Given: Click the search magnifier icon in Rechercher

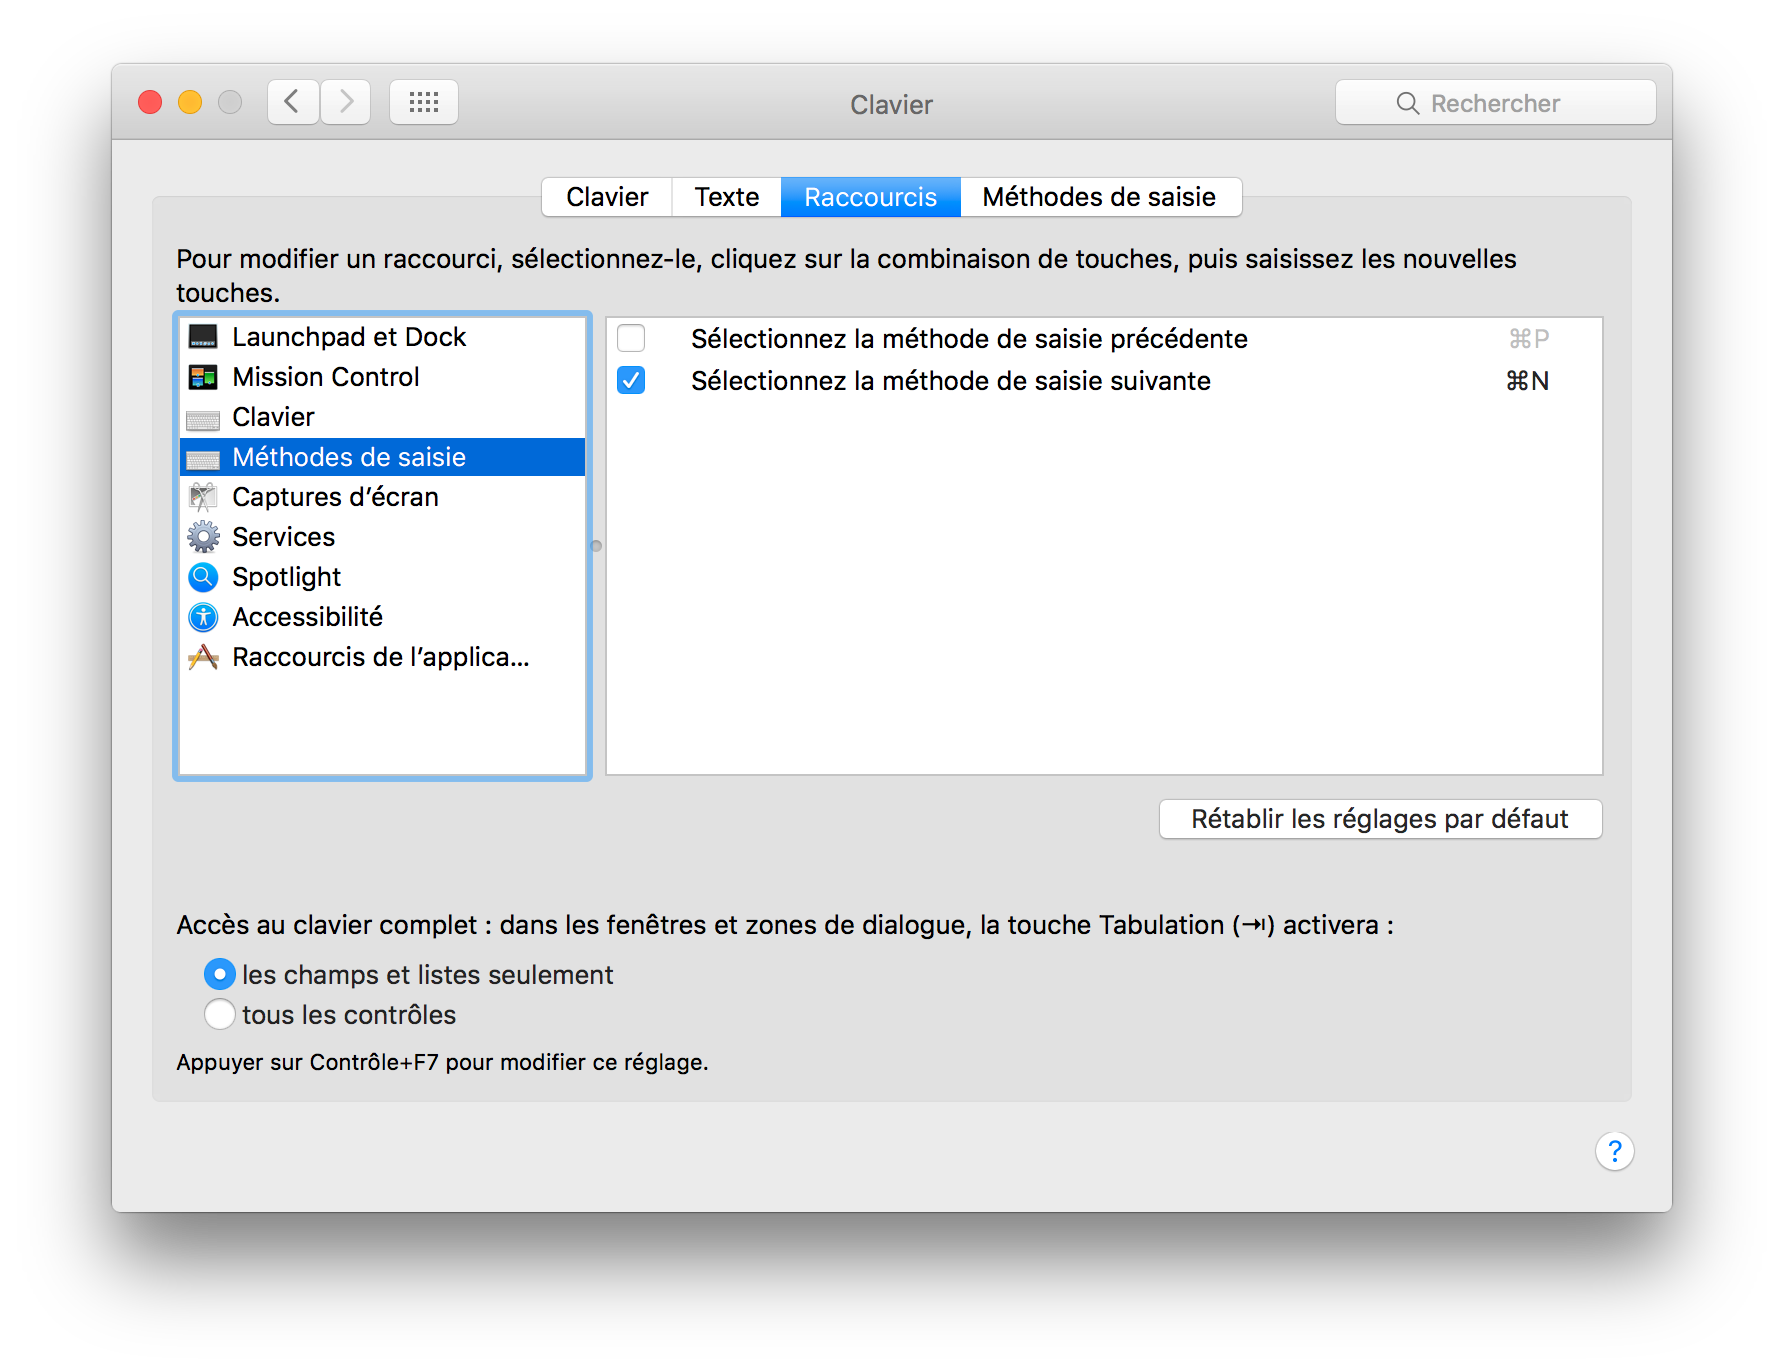Looking at the screenshot, I should point(1407,103).
